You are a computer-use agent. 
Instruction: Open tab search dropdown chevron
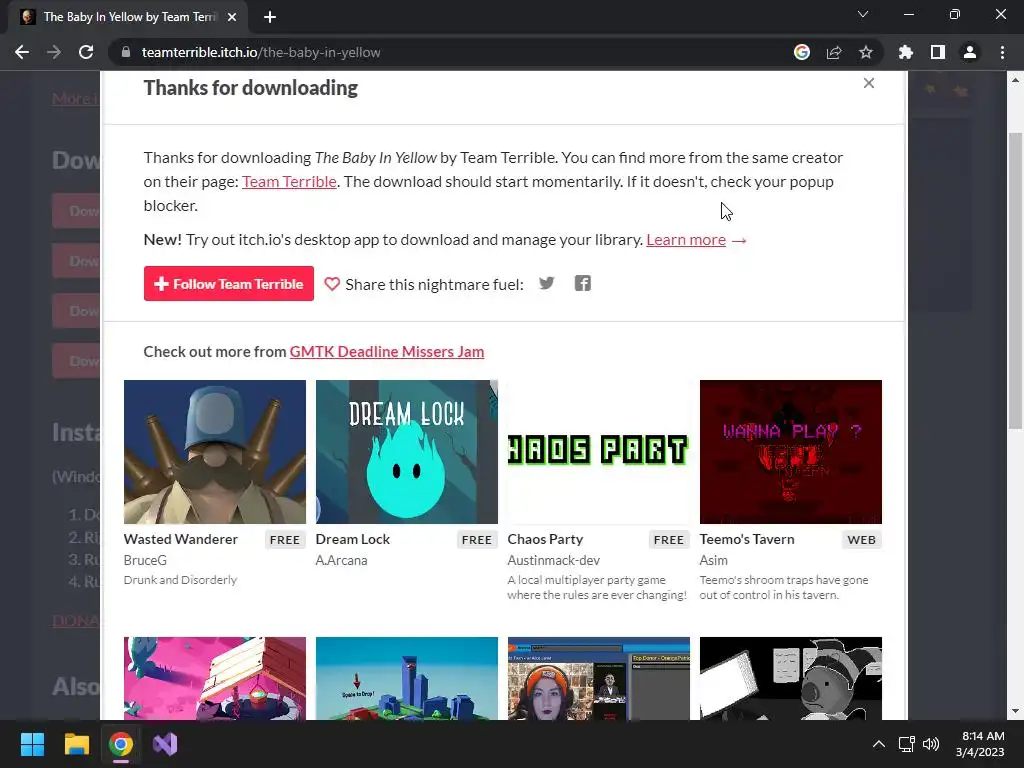(x=863, y=14)
